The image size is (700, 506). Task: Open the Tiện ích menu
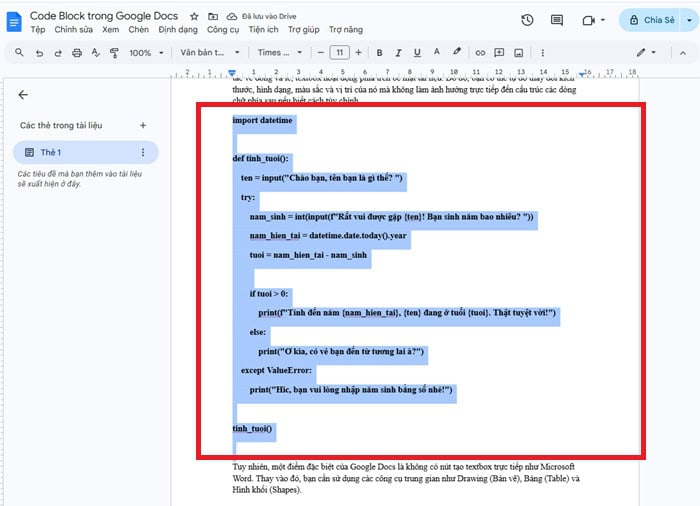coord(263,29)
